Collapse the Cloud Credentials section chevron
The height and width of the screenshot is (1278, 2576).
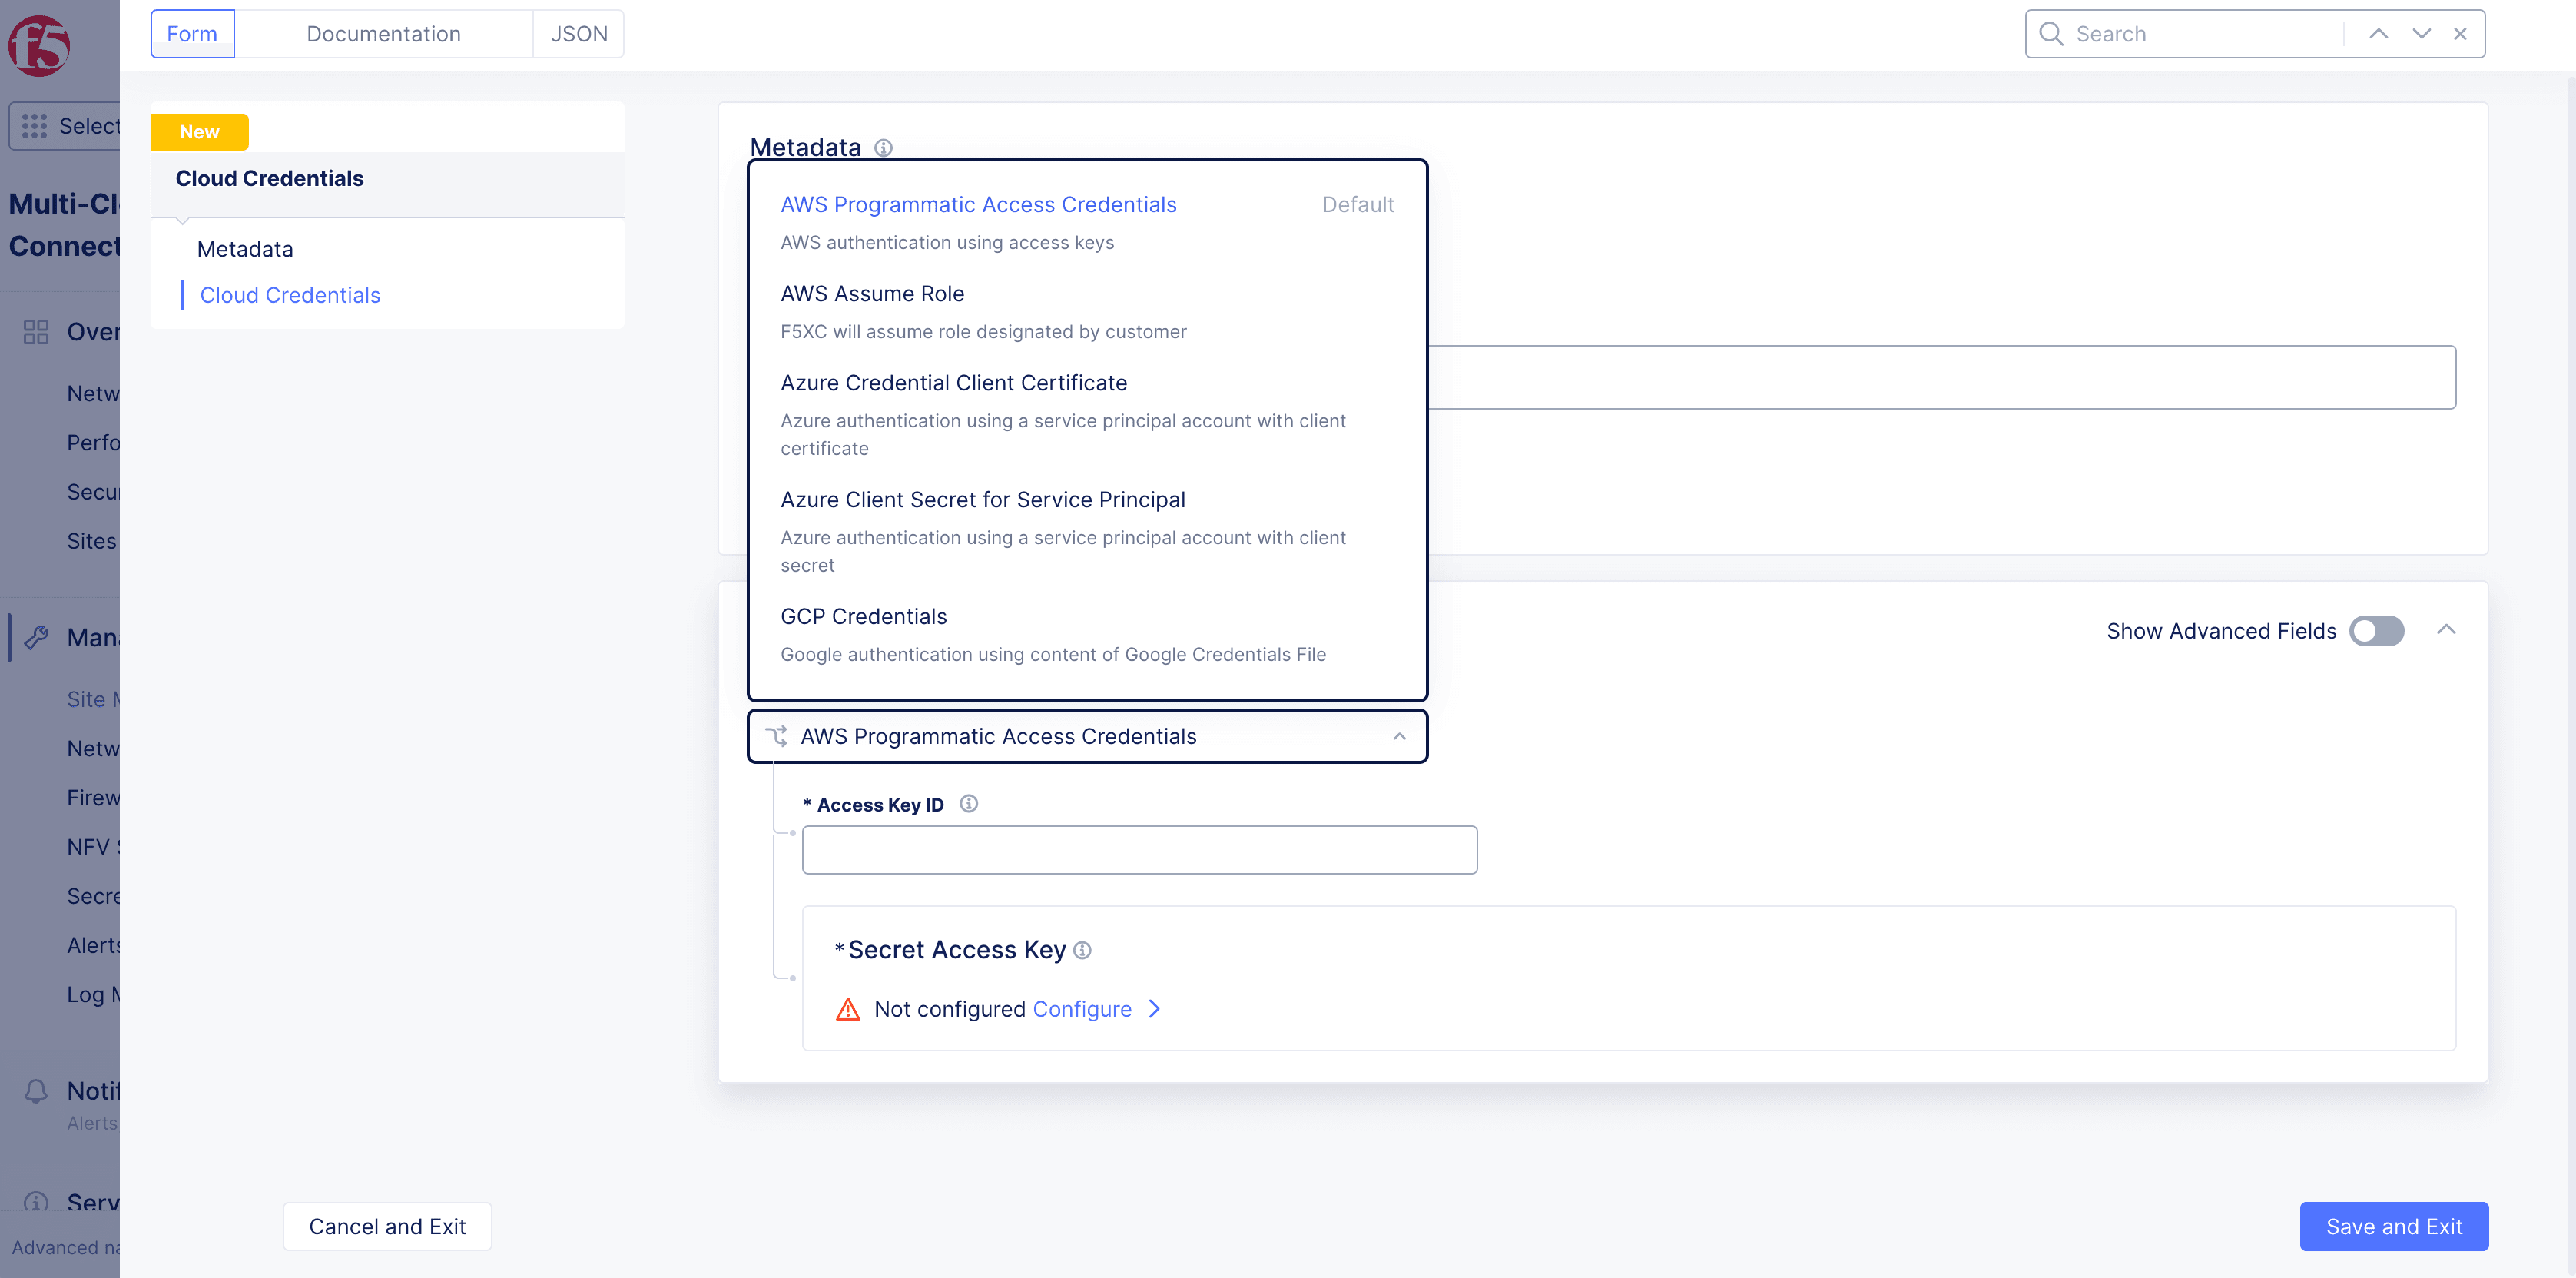2446,630
